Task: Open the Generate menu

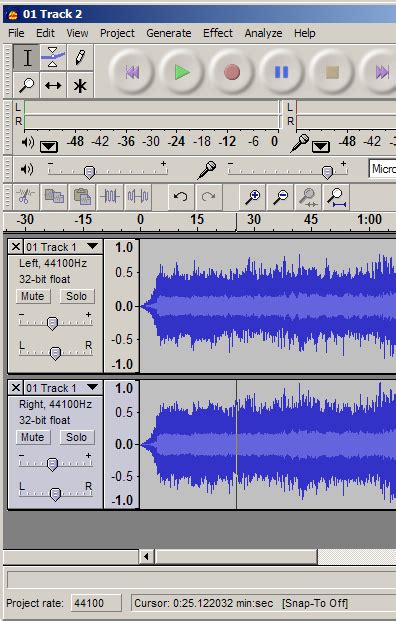Action: coord(169,33)
